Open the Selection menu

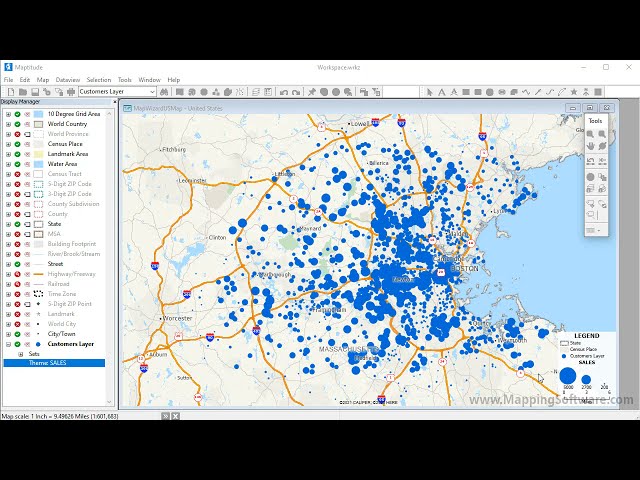click(98, 80)
